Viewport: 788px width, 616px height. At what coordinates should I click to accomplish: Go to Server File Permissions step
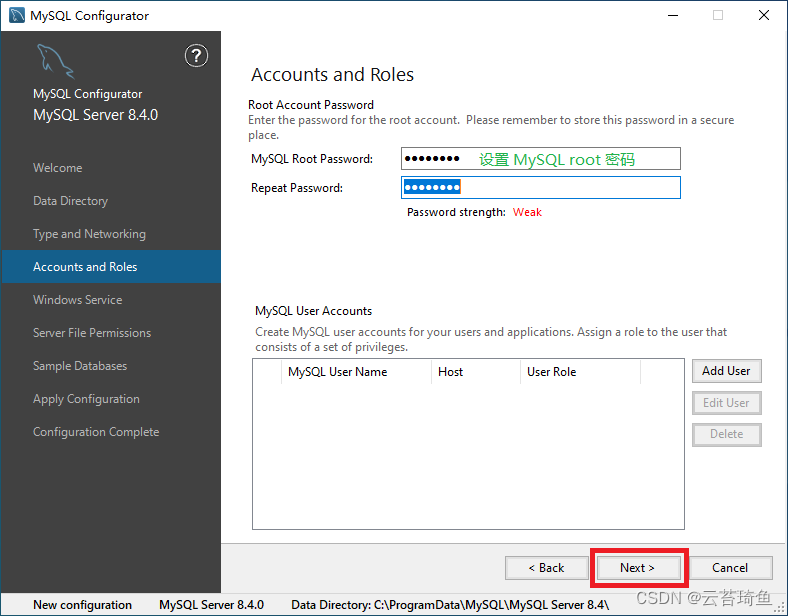[92, 333]
